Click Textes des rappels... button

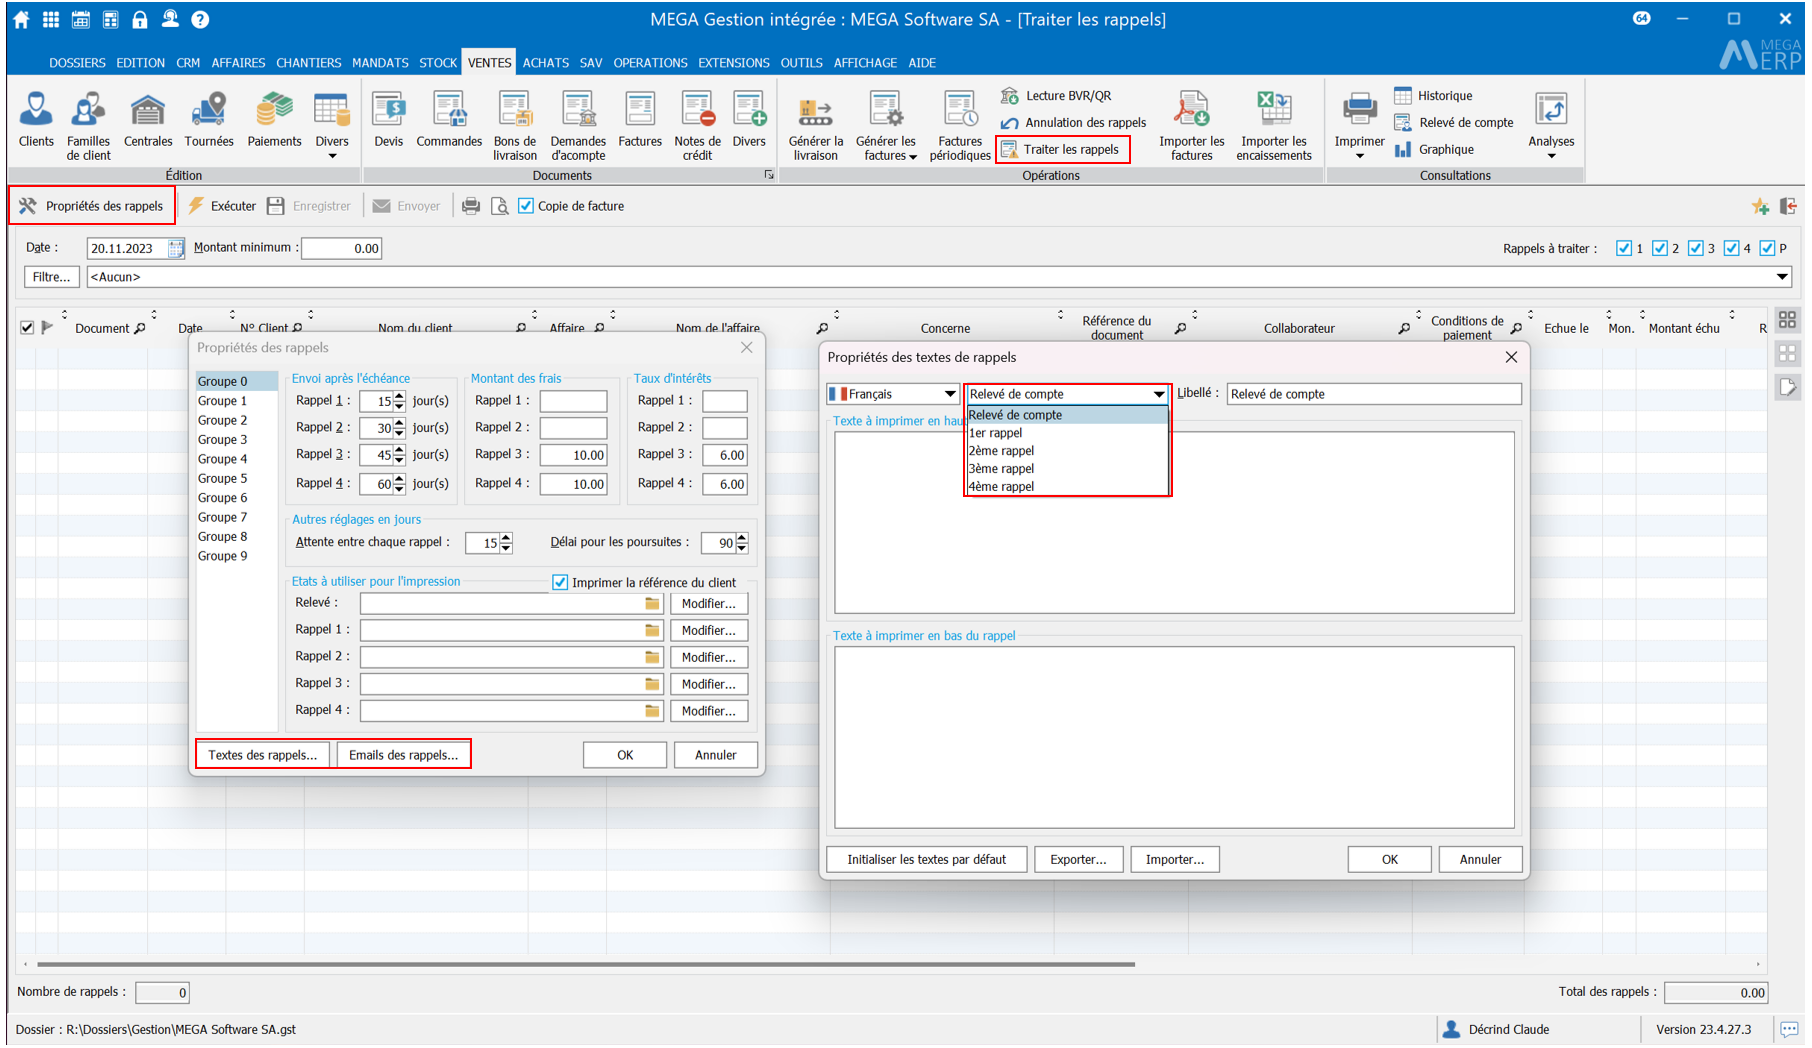pyautogui.click(x=262, y=755)
